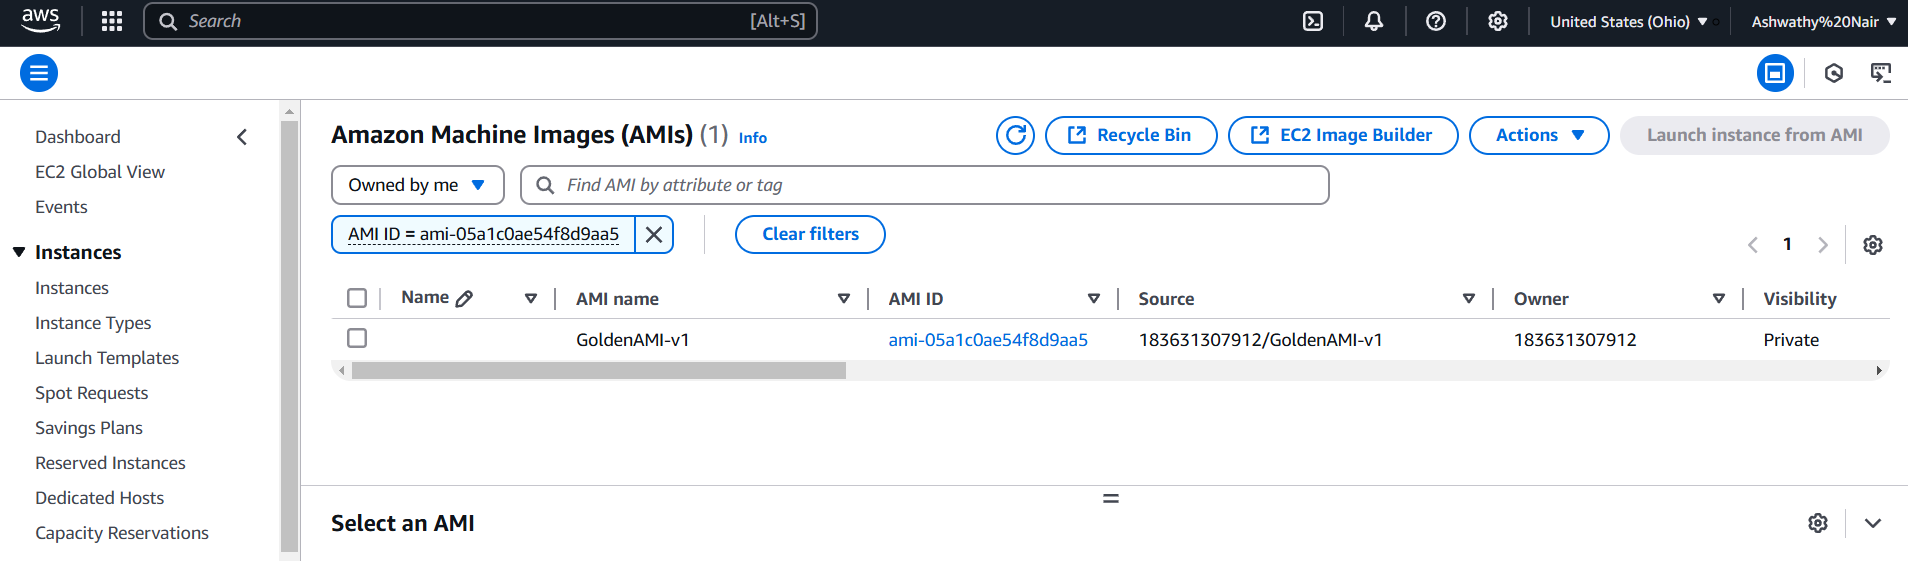This screenshot has width=1908, height=561.
Task: Click the Owner value 183631307912
Action: tap(1575, 340)
